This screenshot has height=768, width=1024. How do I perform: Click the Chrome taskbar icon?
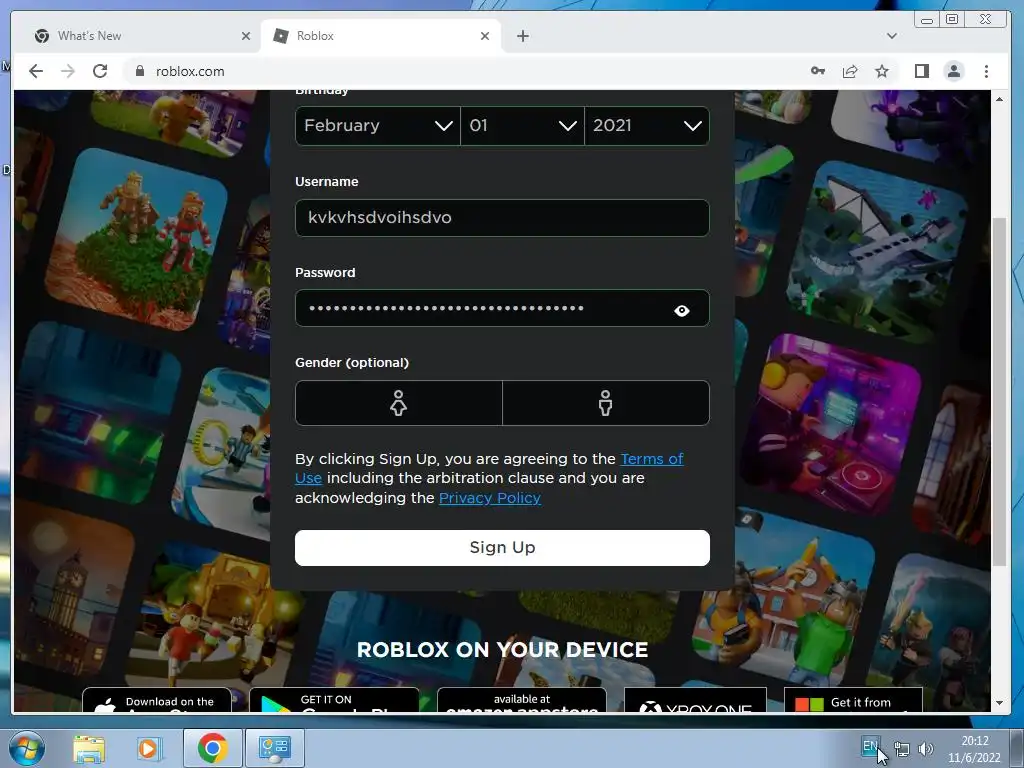pyautogui.click(x=212, y=748)
